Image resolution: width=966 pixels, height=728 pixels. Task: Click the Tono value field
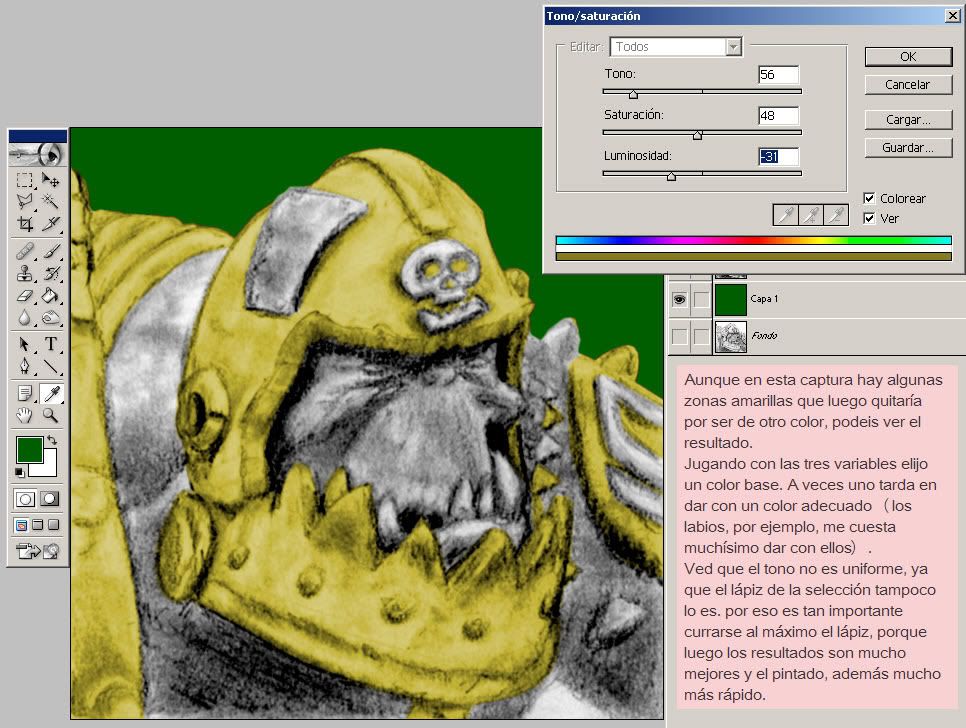779,75
